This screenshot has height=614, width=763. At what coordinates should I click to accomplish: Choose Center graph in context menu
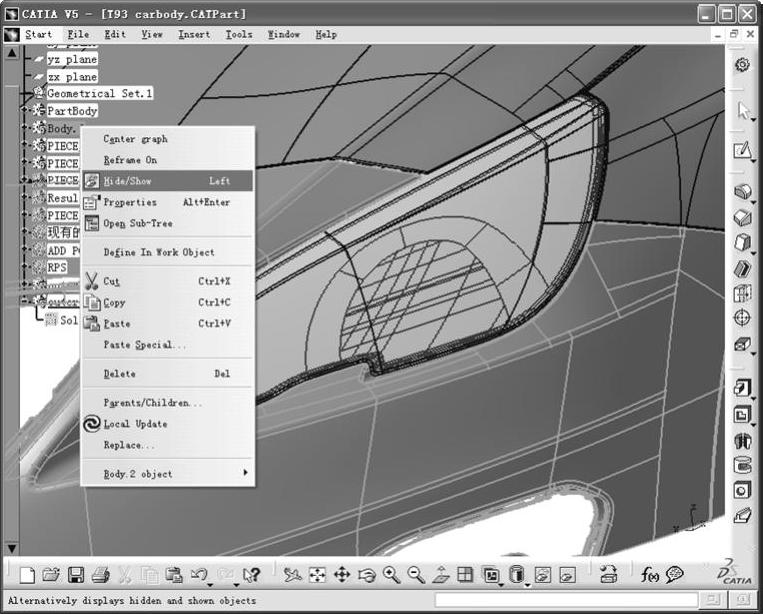pyautogui.click(x=168, y=139)
